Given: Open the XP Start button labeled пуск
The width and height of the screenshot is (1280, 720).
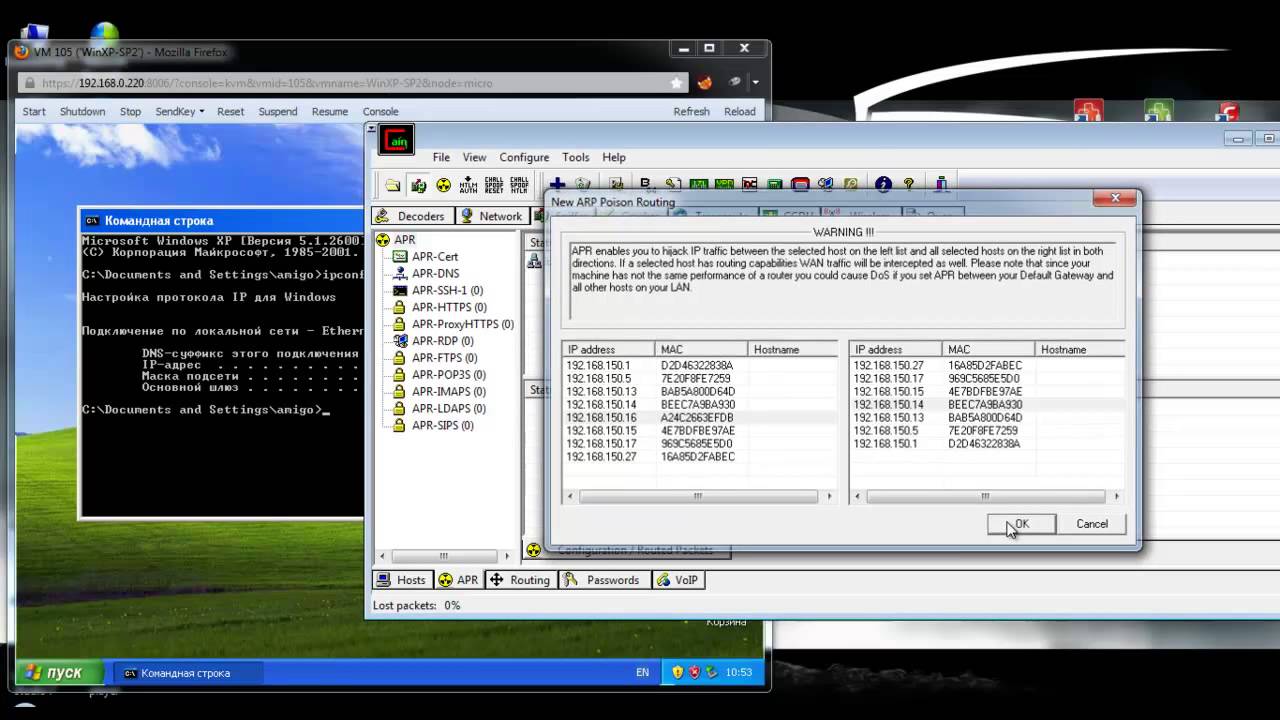Looking at the screenshot, I should click(x=61, y=673).
